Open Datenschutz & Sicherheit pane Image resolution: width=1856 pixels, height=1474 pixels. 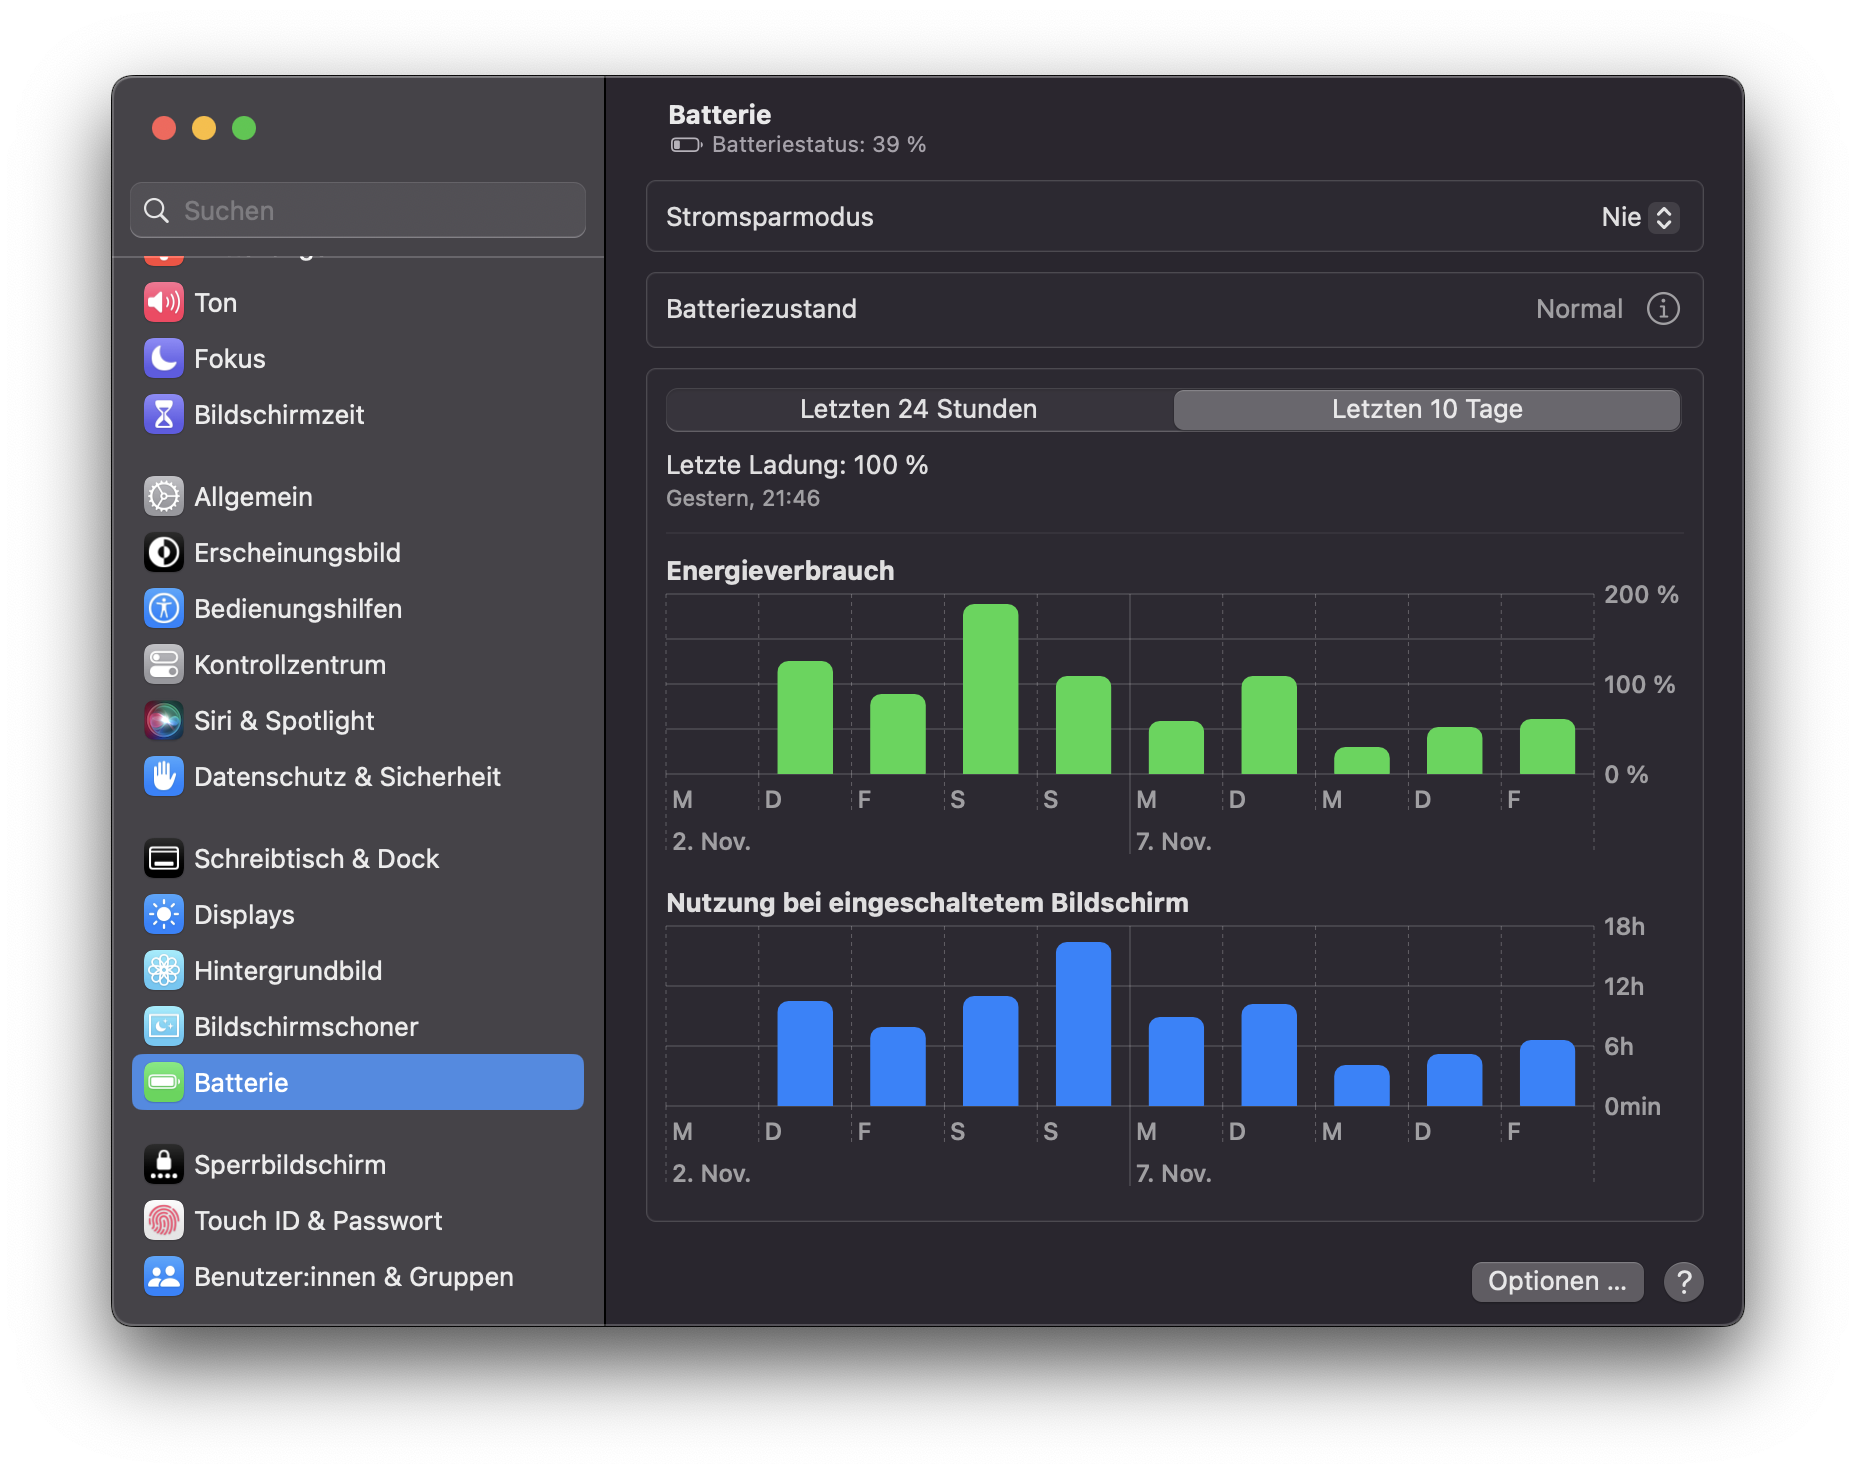tap(358, 777)
